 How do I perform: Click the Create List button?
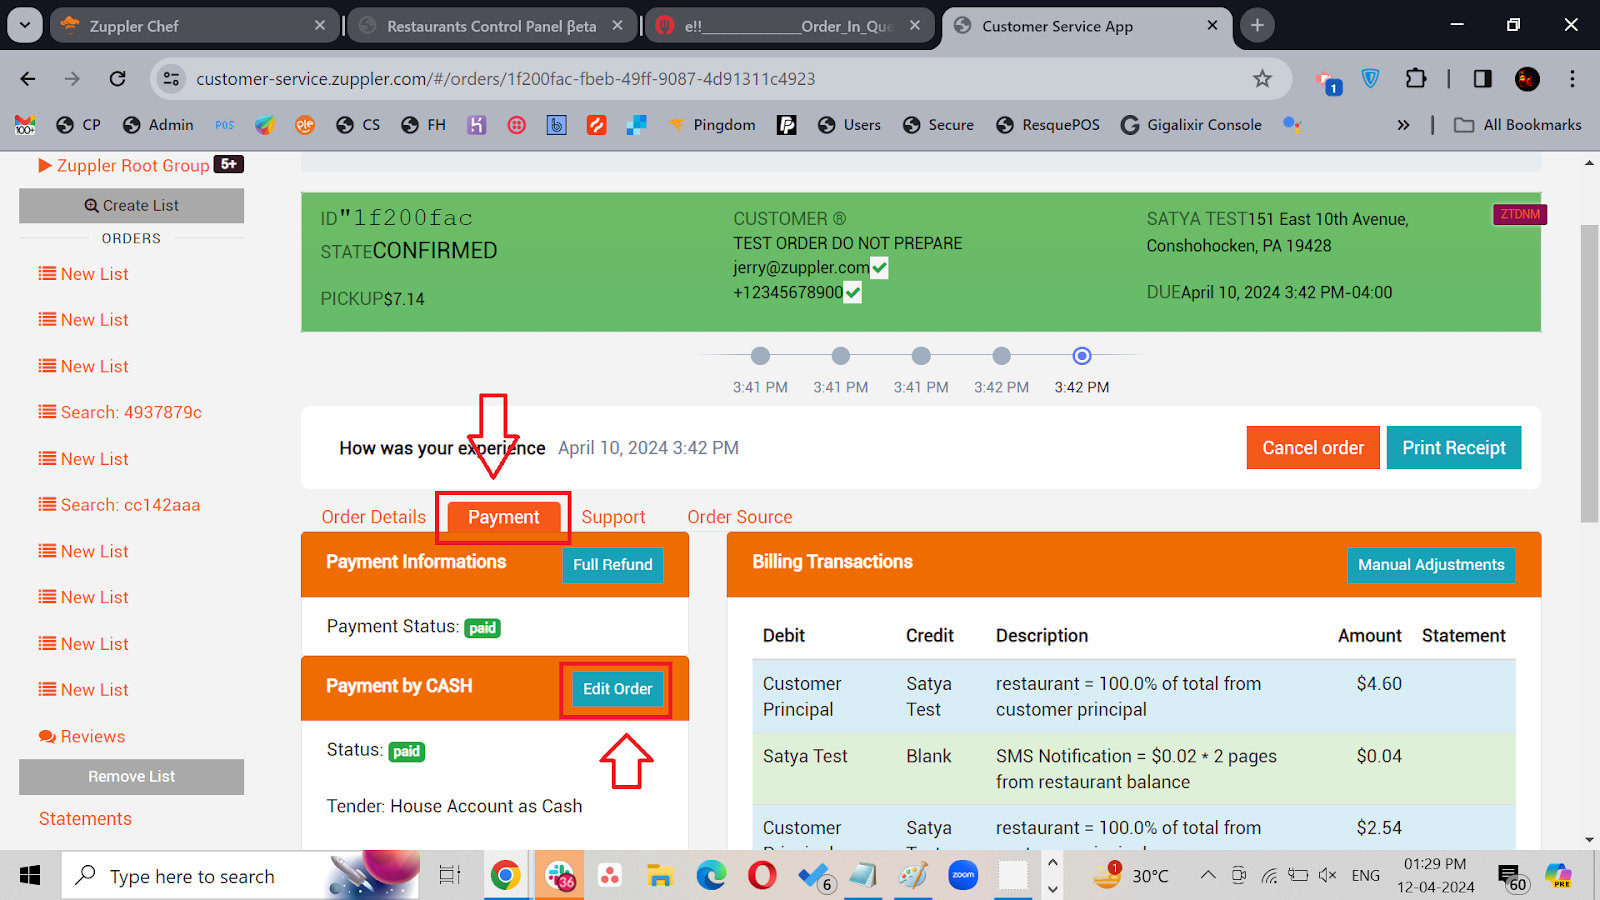(x=131, y=205)
